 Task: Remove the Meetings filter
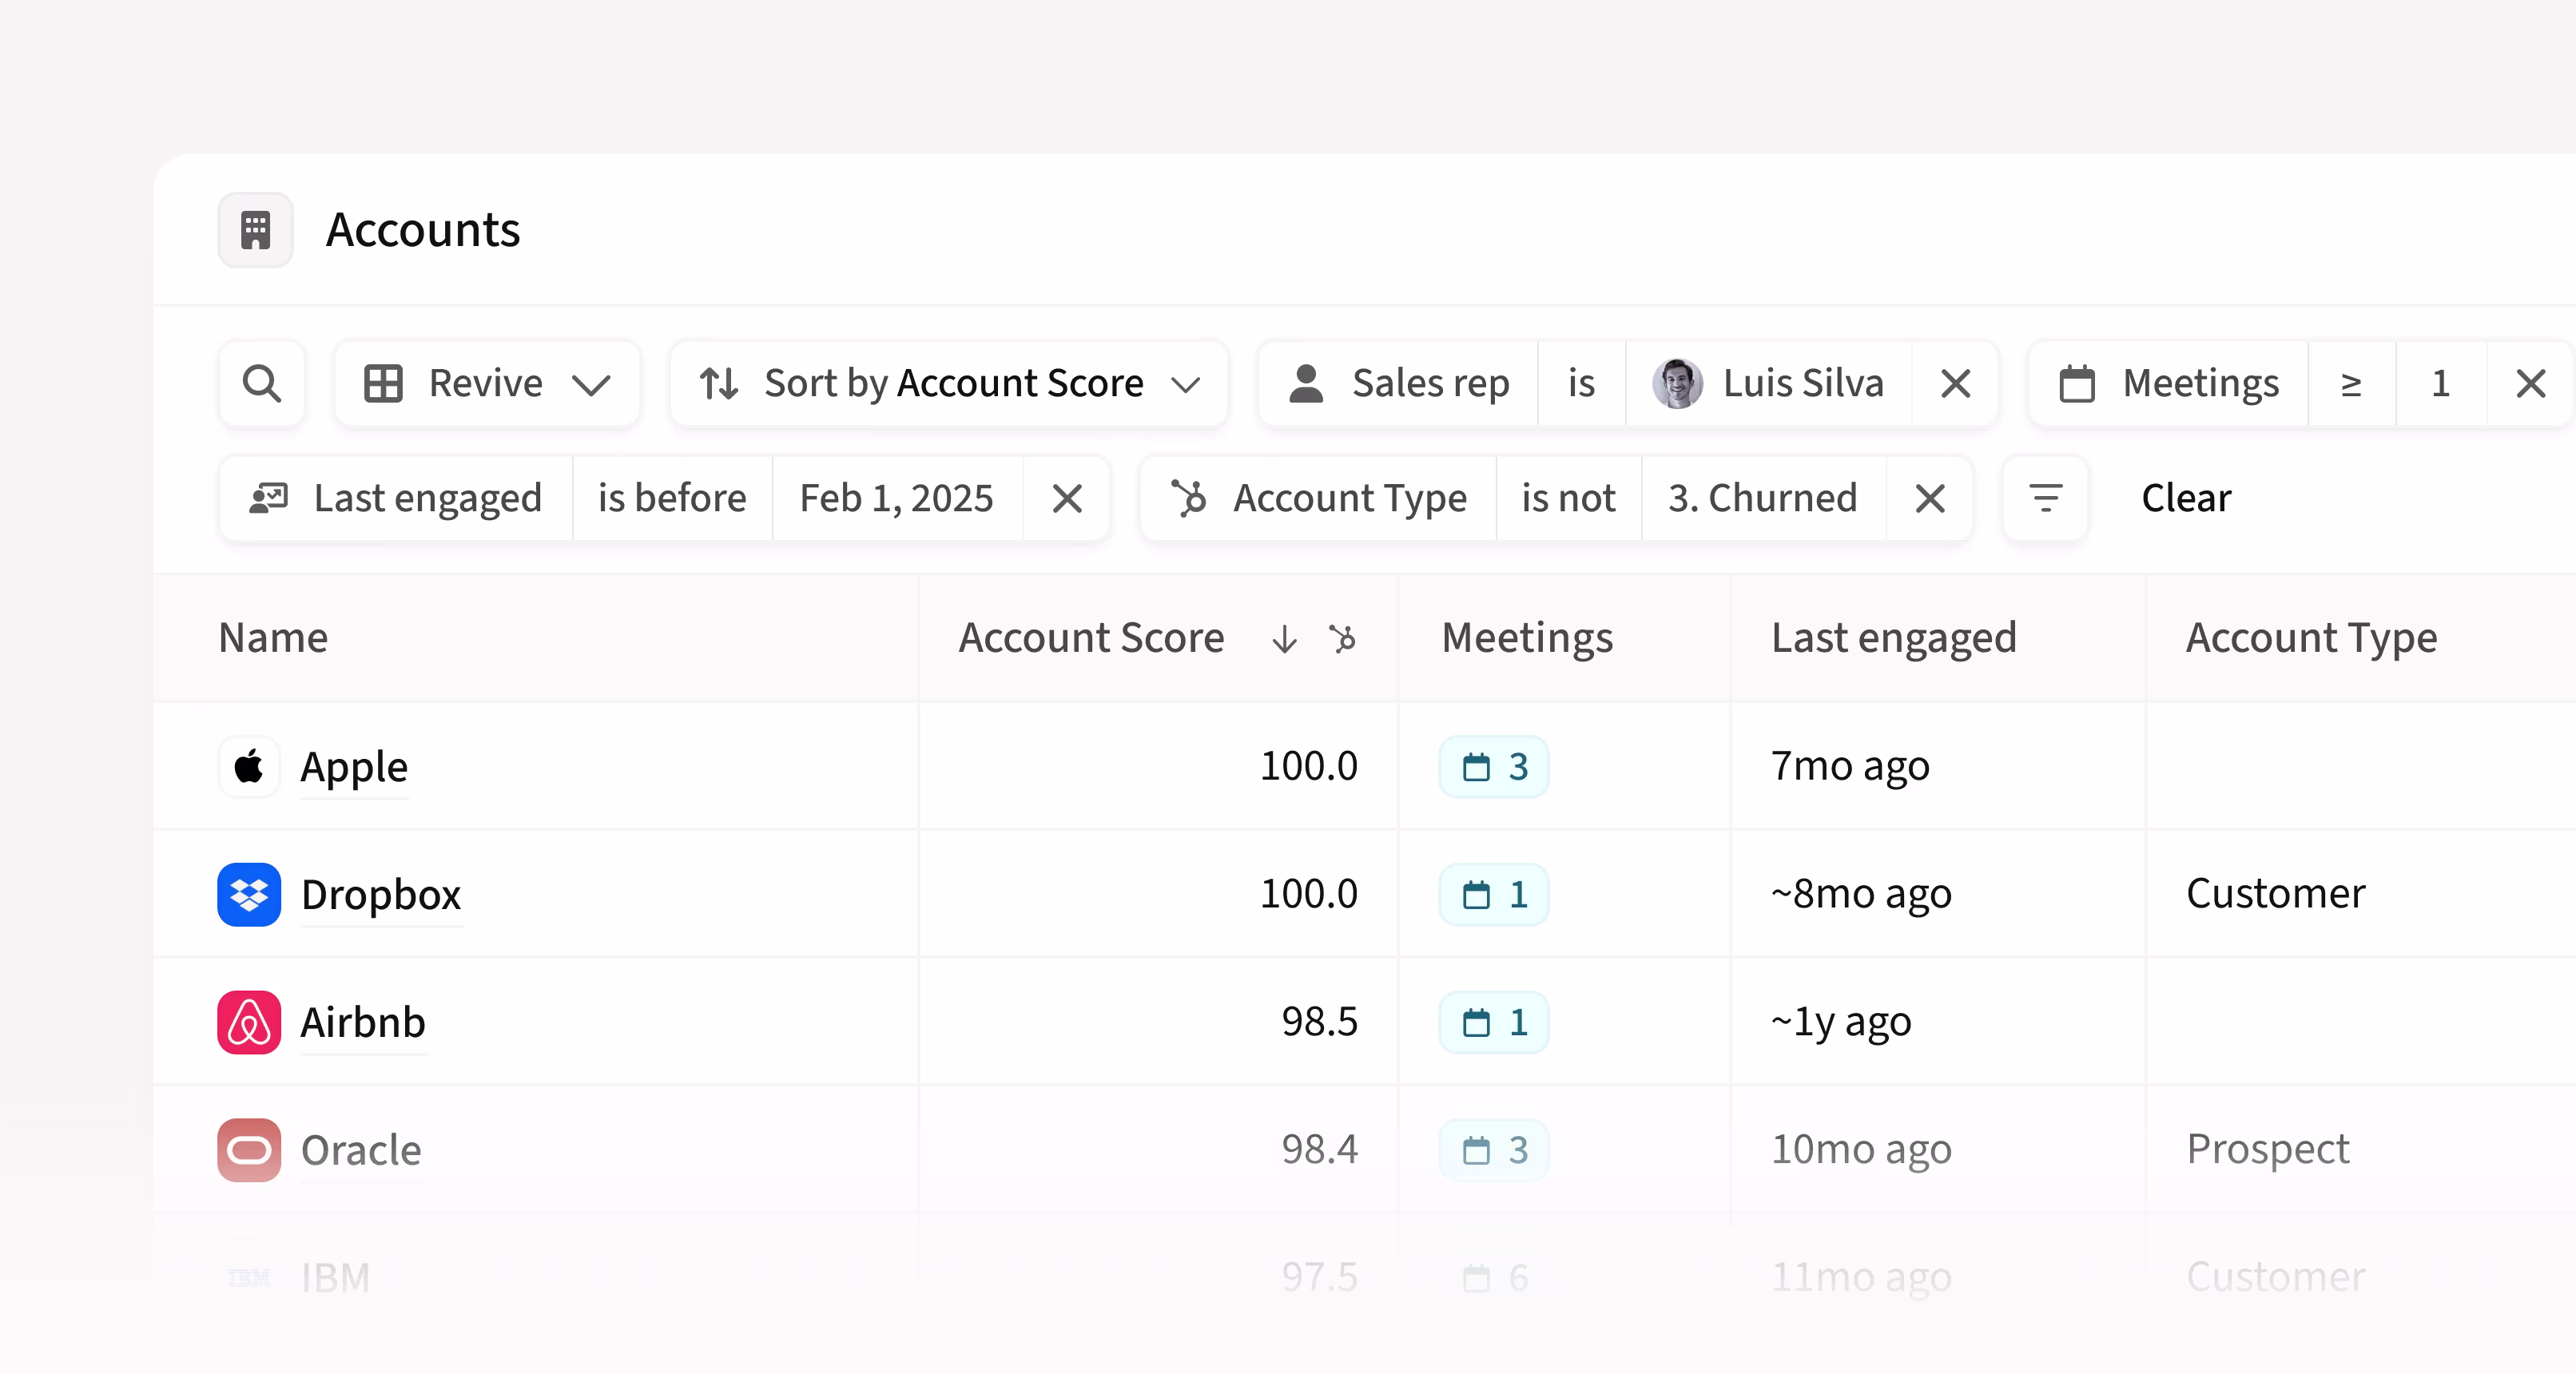2530,384
